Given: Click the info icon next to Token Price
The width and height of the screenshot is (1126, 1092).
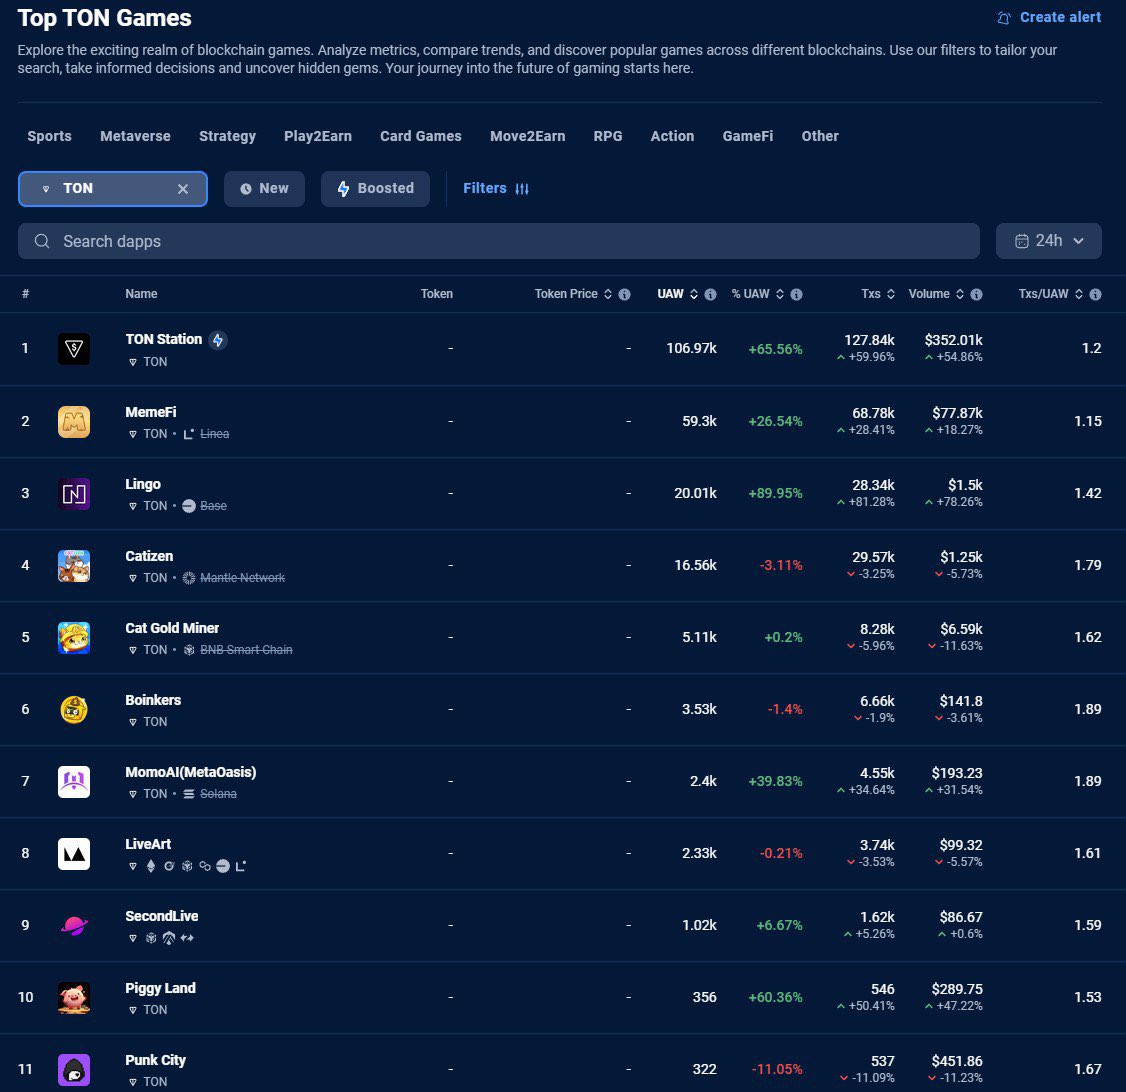Looking at the screenshot, I should pyautogui.click(x=624, y=294).
